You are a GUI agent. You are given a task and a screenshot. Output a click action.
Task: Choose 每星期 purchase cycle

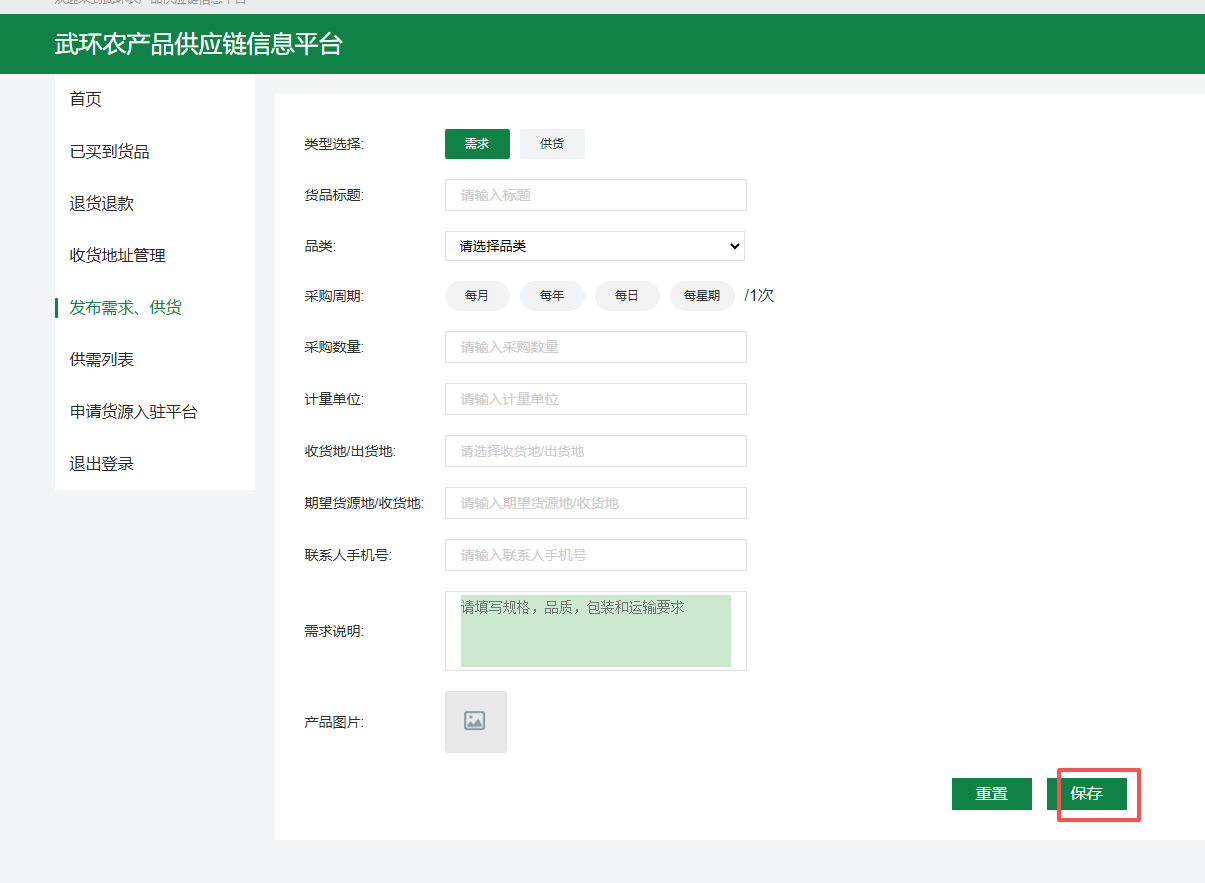point(702,296)
